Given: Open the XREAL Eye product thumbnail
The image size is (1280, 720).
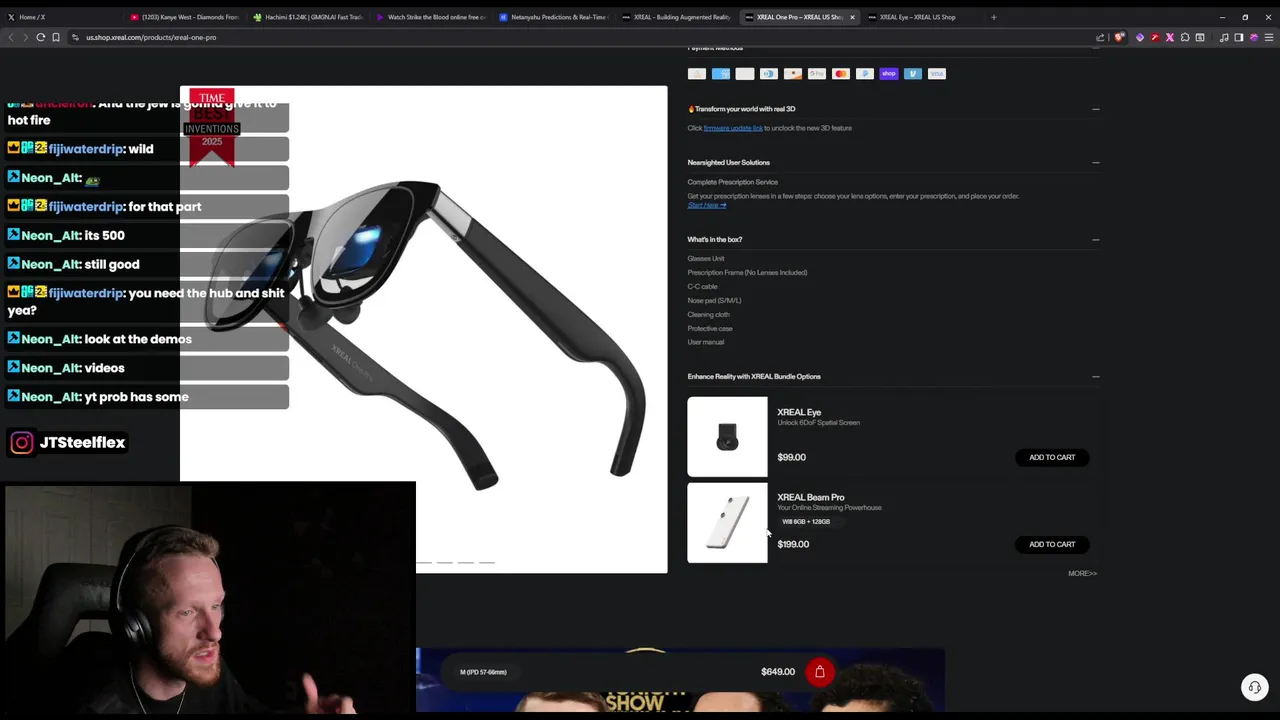Looking at the screenshot, I should pyautogui.click(x=727, y=437).
